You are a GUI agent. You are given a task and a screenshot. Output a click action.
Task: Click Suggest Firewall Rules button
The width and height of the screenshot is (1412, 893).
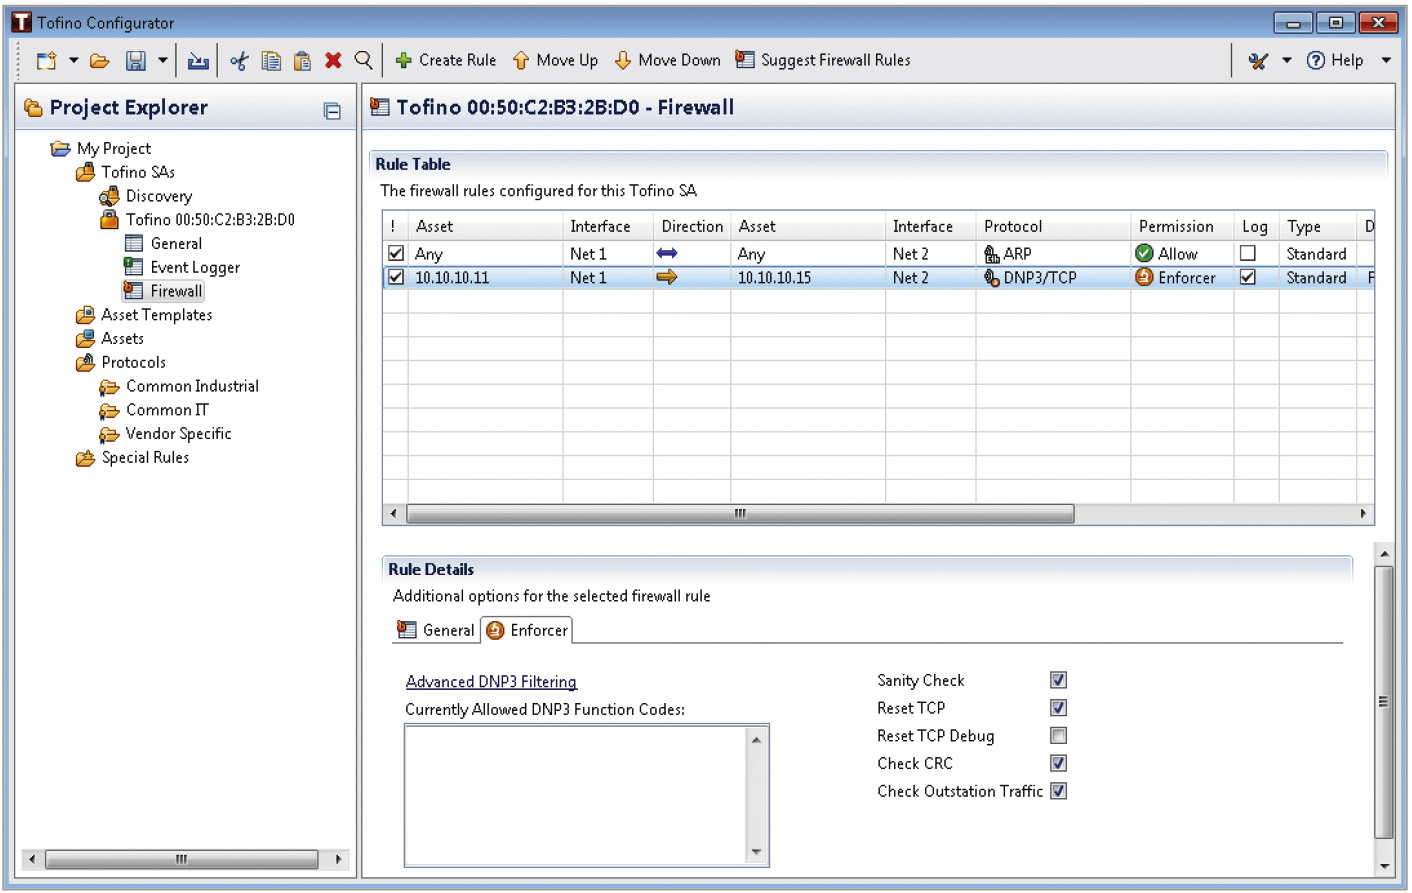coord(823,60)
